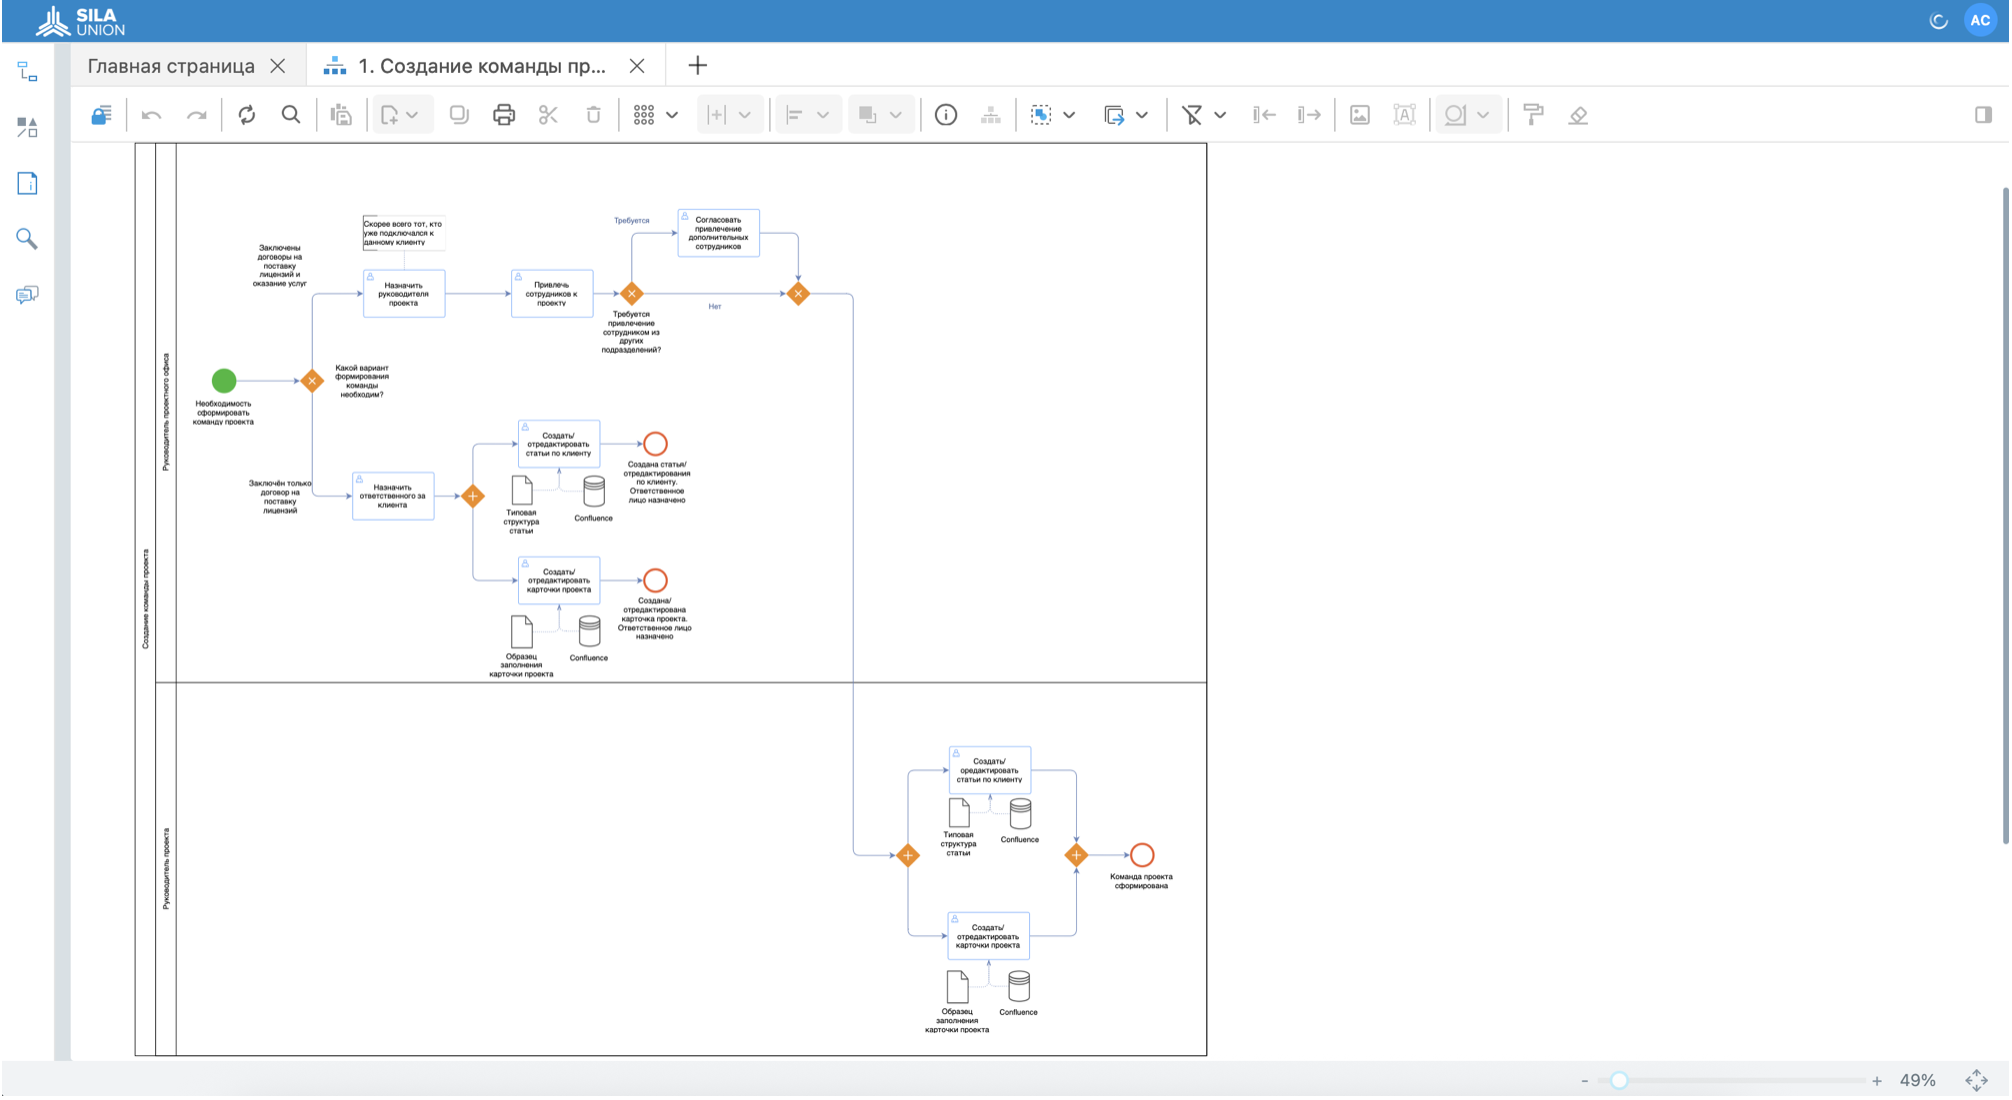Open the model tree panel in the sidebar
The image size is (2012, 1100).
[x=27, y=70]
